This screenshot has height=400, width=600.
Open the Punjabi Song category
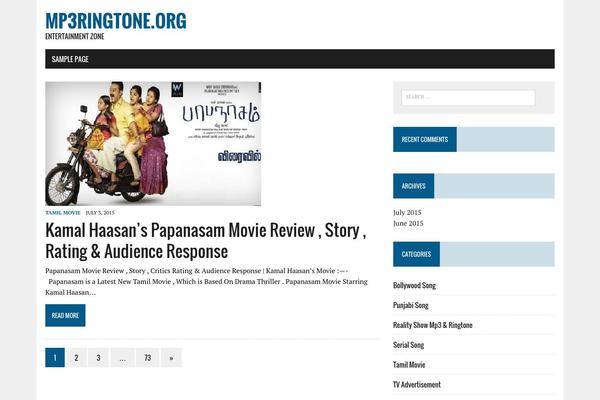pos(411,305)
